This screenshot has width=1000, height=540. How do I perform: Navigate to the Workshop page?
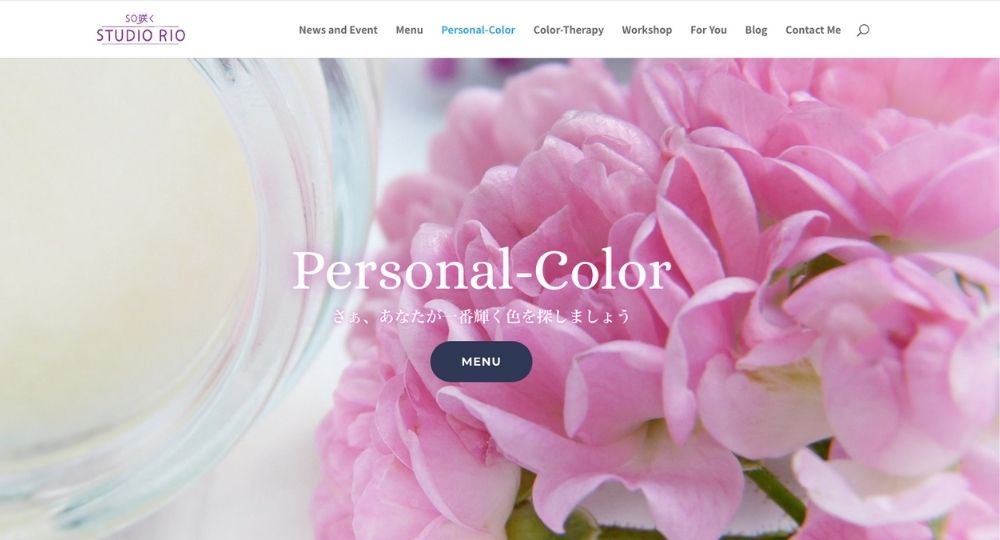point(647,30)
